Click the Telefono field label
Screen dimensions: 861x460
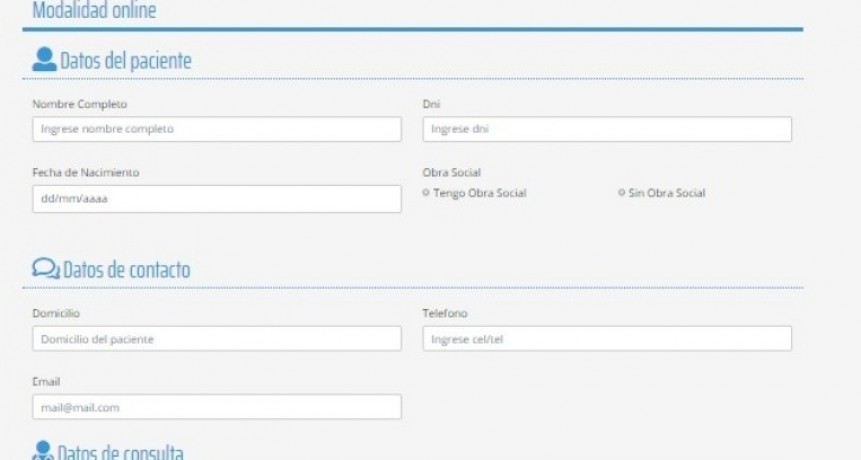coord(445,313)
